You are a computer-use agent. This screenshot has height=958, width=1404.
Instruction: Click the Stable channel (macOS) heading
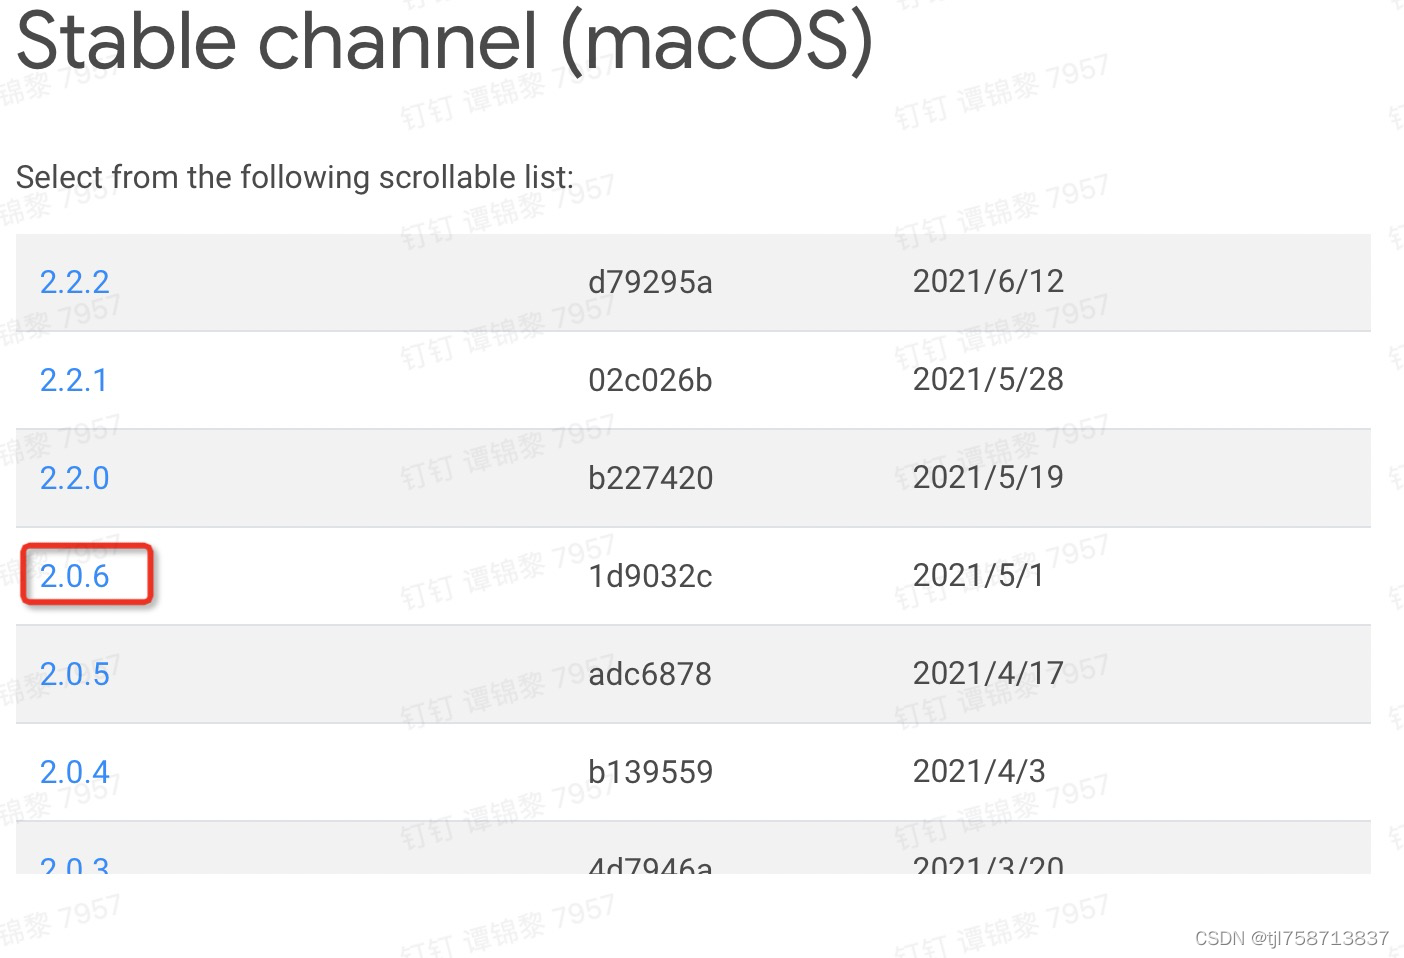(x=445, y=40)
